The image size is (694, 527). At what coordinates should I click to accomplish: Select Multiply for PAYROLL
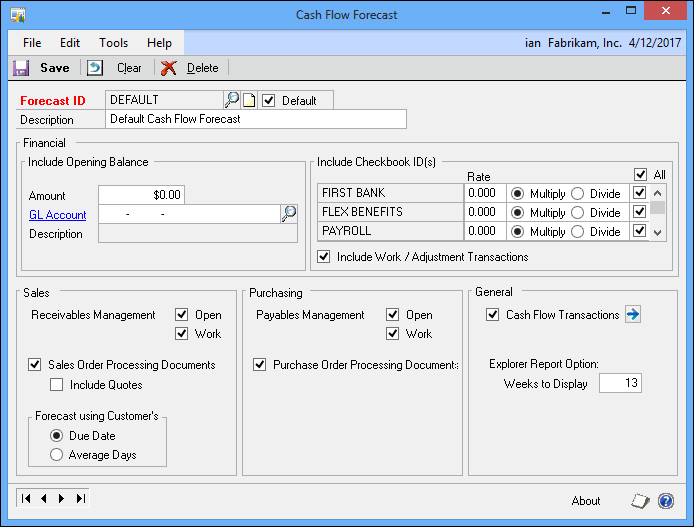(x=517, y=232)
